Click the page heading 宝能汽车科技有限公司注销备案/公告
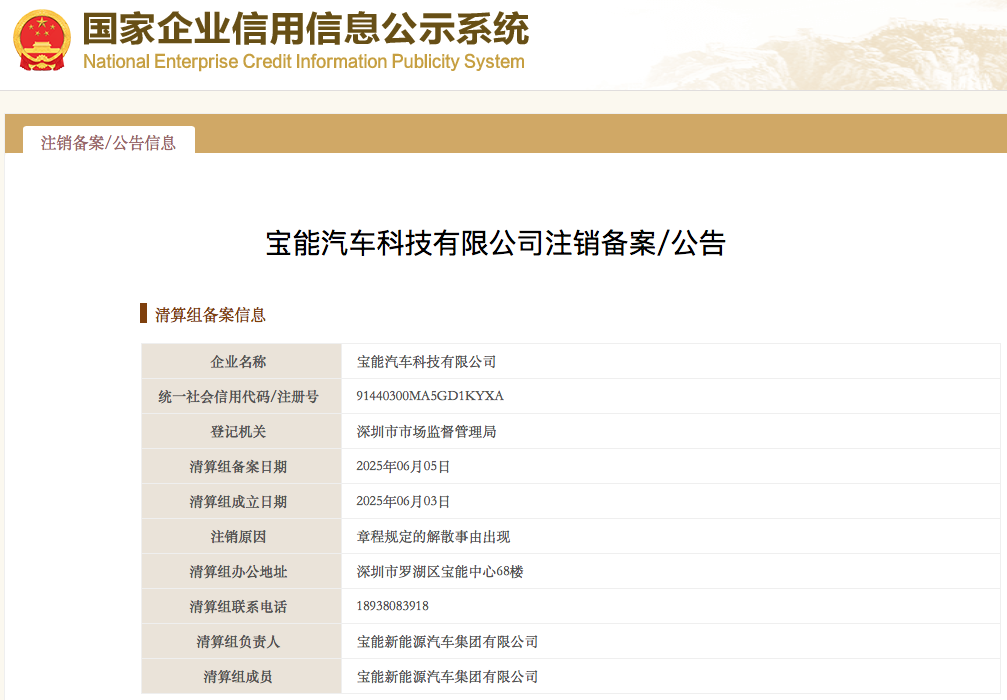Viewport: 1007px width, 700px height. click(x=496, y=243)
